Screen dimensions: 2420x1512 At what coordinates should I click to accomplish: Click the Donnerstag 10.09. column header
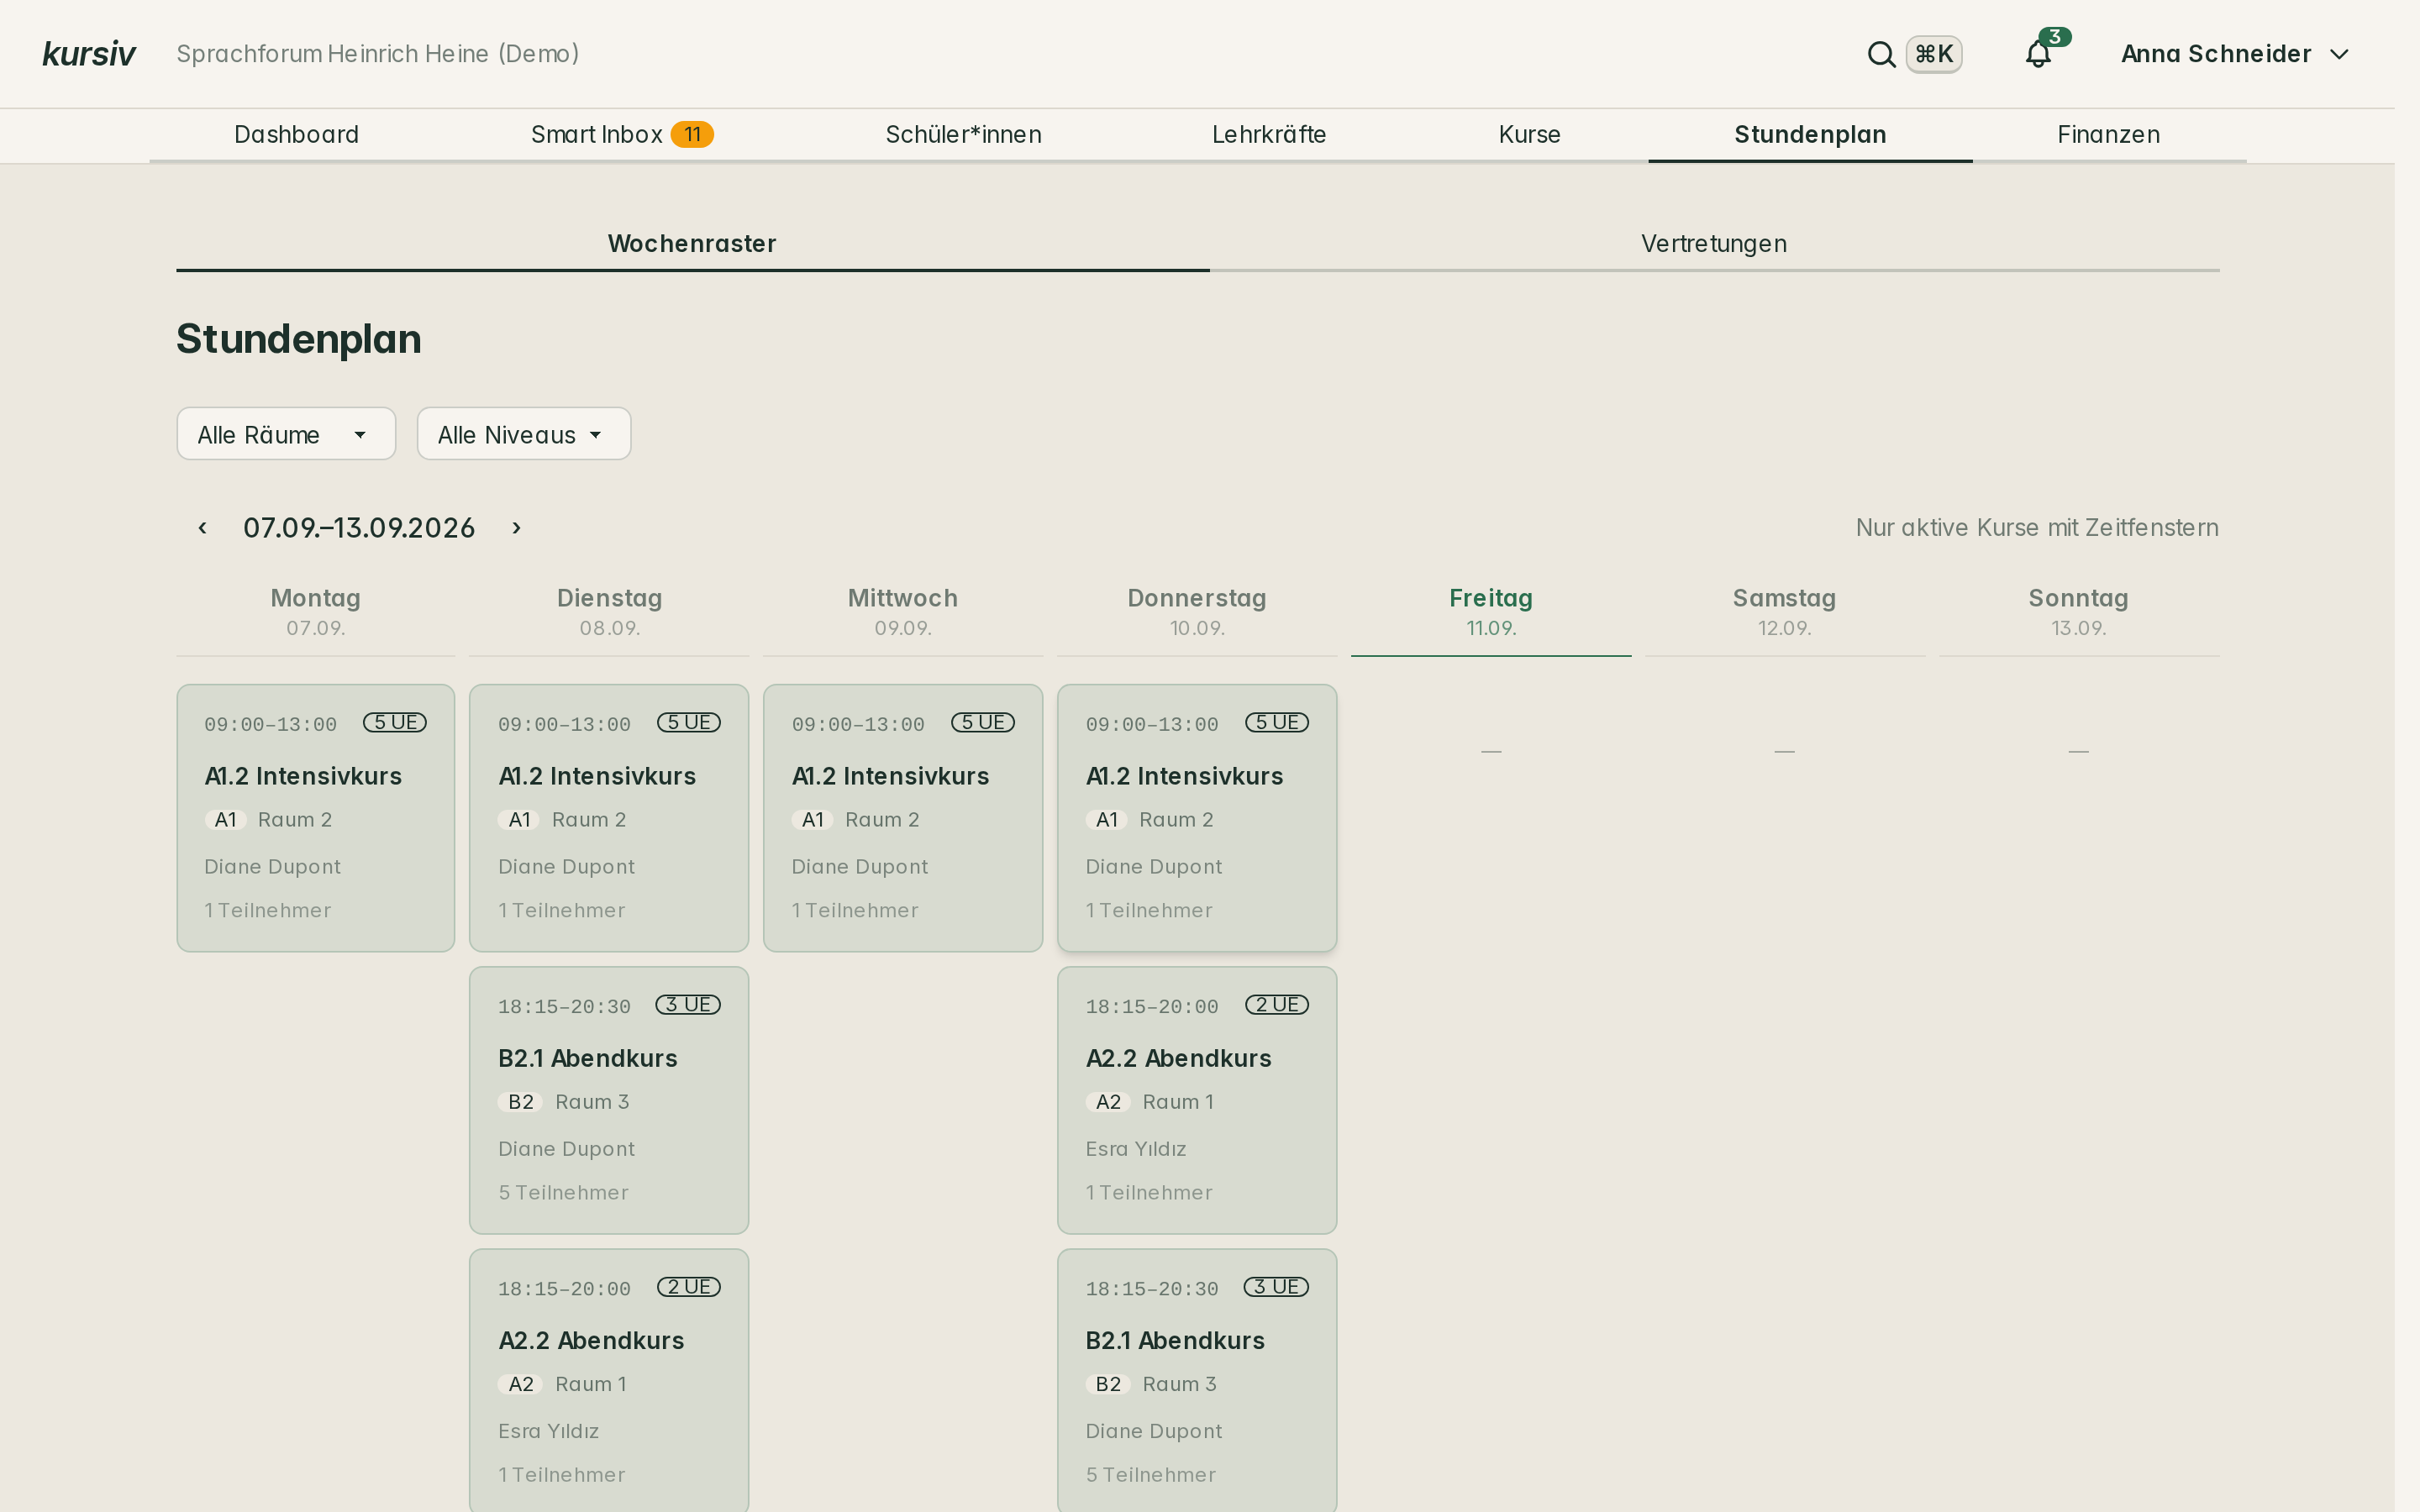(1197, 612)
